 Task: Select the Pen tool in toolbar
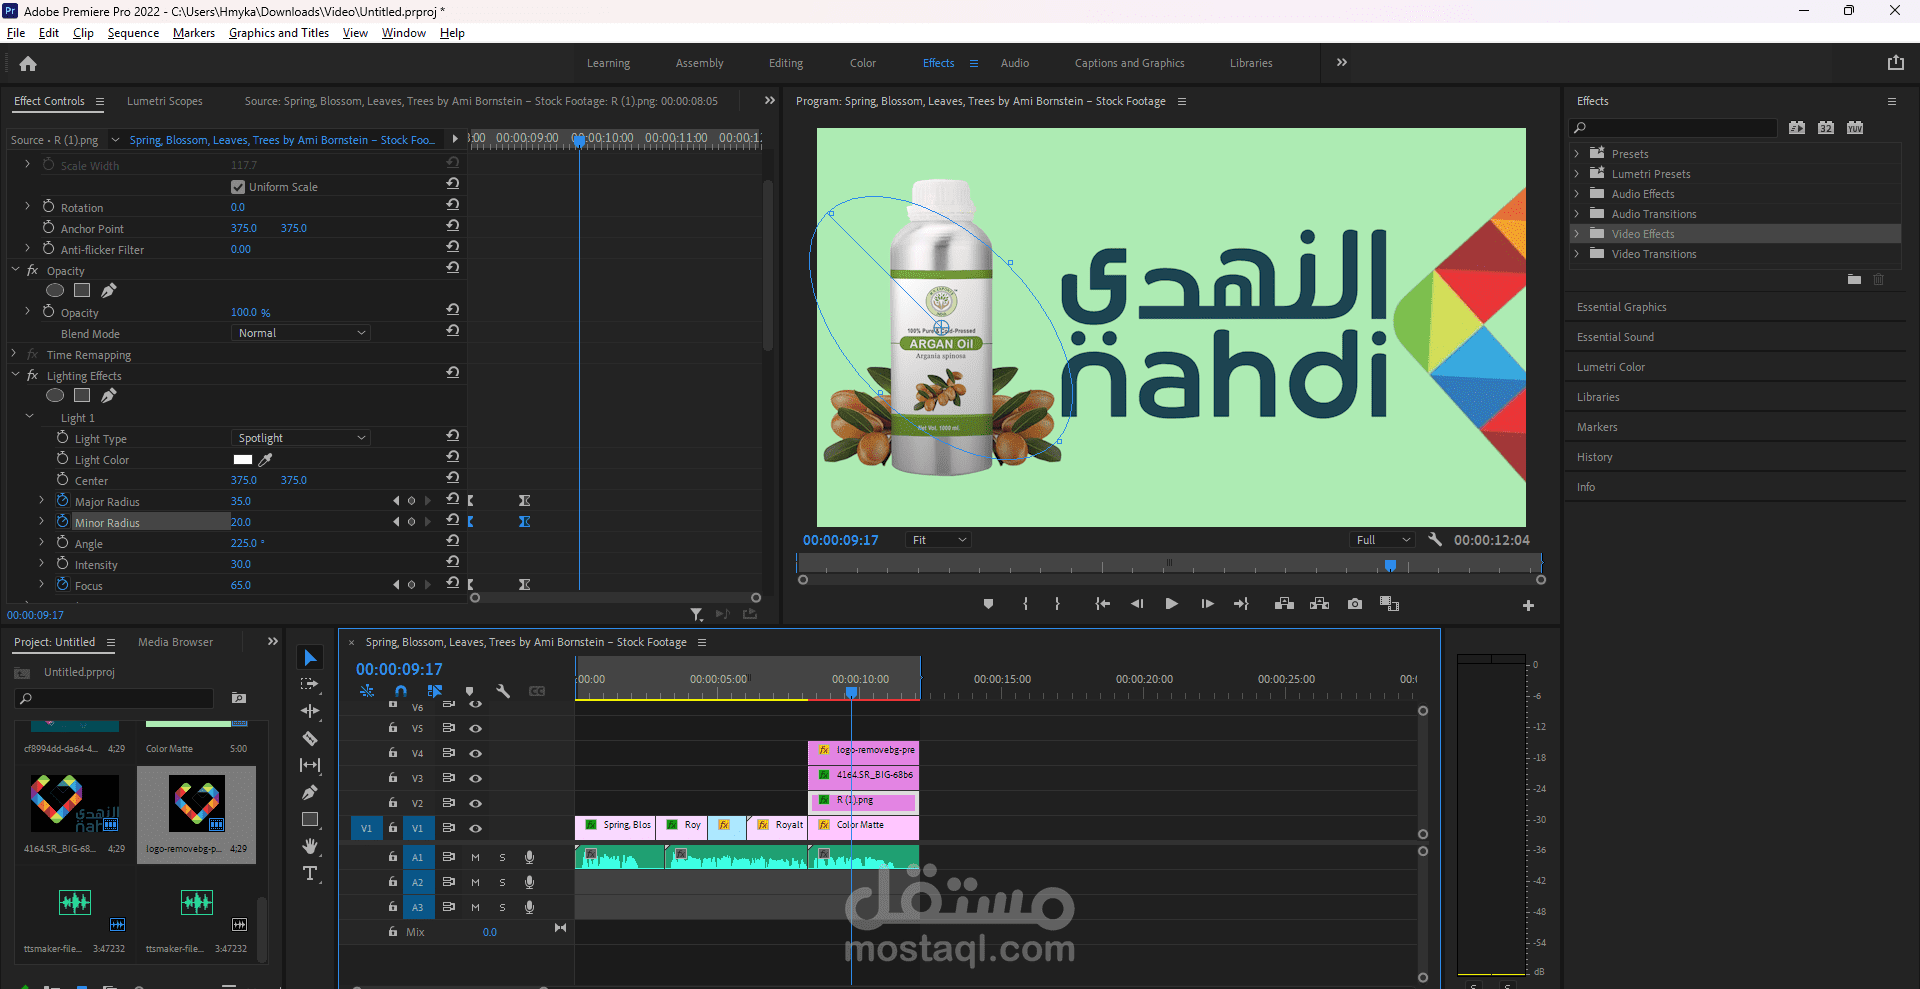coord(310,792)
